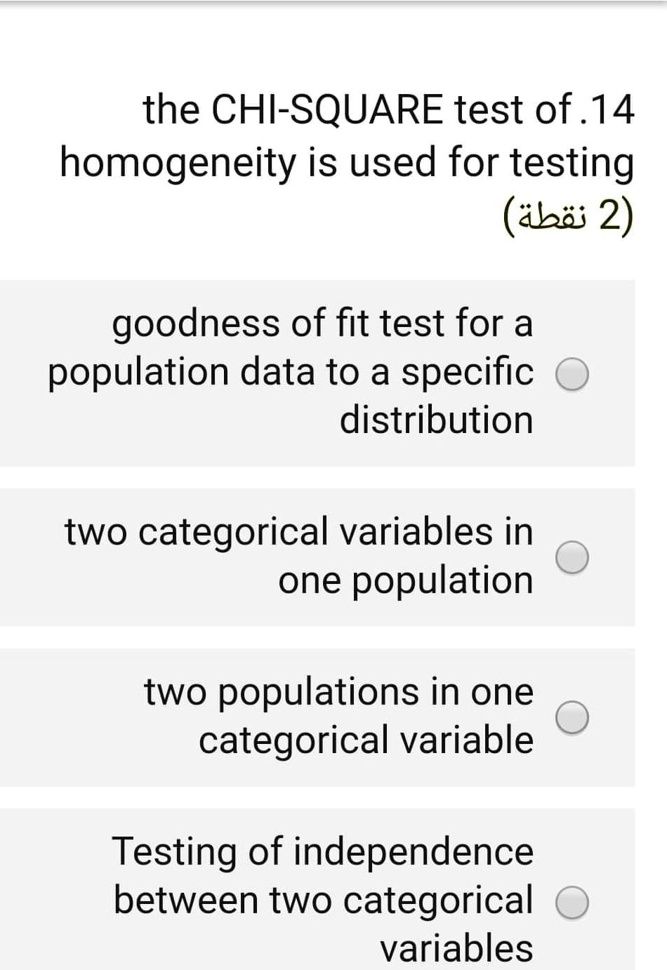Mark the Testing of independence radio button
This screenshot has height=970, width=667.
click(571, 900)
